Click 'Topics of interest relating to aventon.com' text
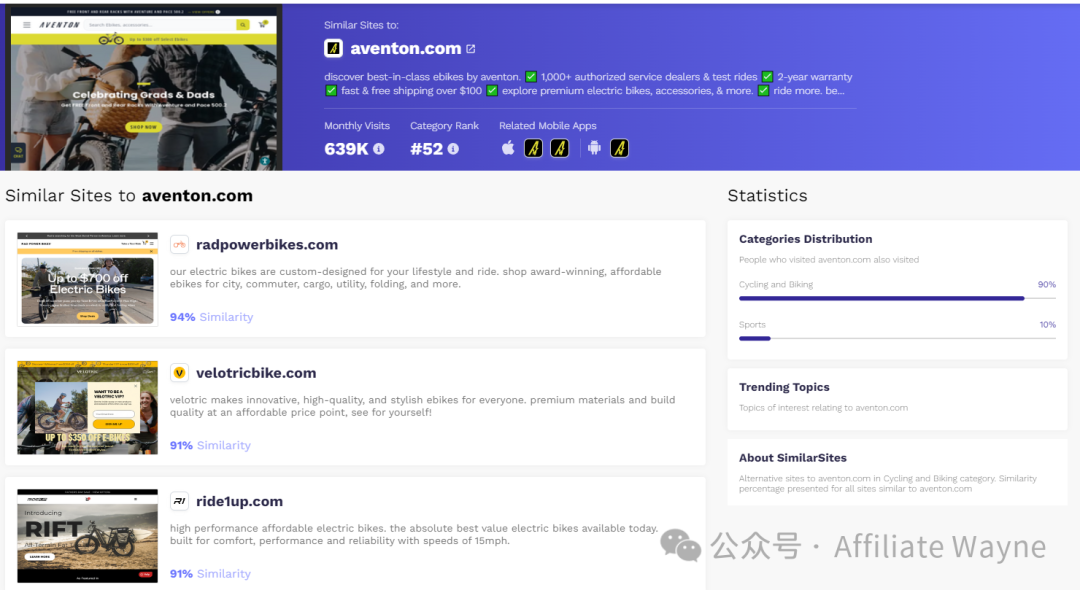This screenshot has height=590, width=1080. pyautogui.click(x=823, y=408)
